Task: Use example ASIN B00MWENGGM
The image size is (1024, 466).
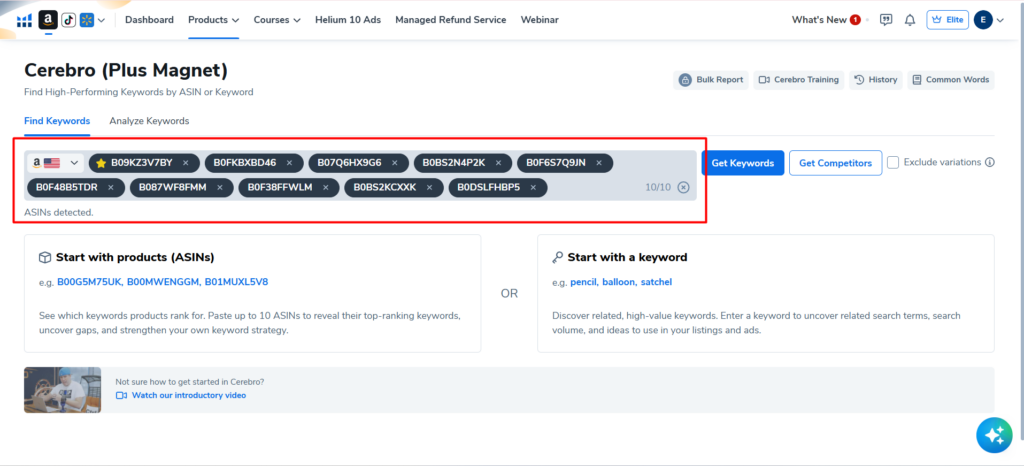Action: pyautogui.click(x=163, y=282)
